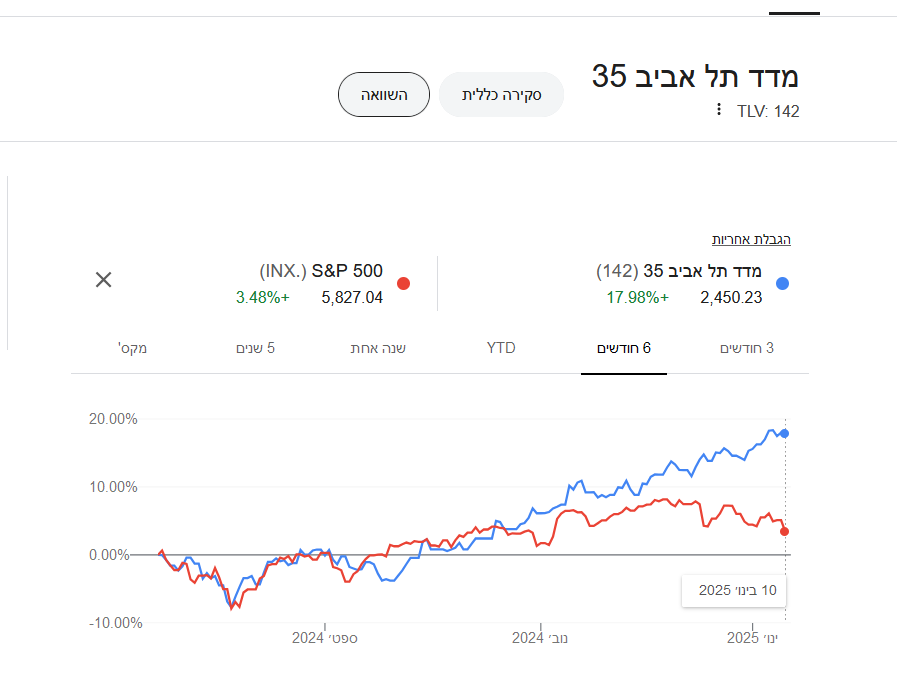Switch chart to the YTD tab
Image resolution: width=897 pixels, height=682 pixels.
click(x=501, y=348)
